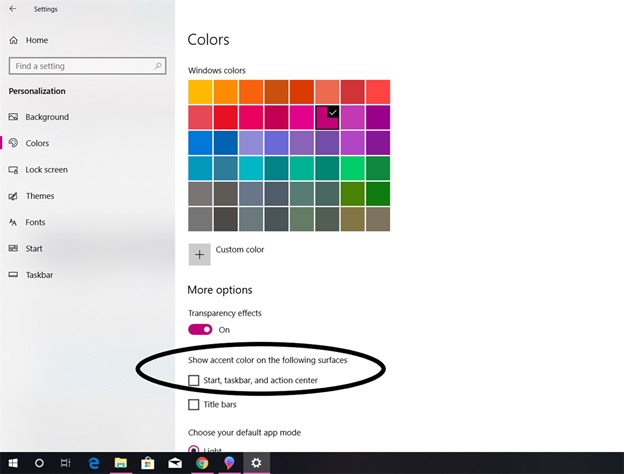
Task: Enable accent color on Title bars
Action: [193, 405]
